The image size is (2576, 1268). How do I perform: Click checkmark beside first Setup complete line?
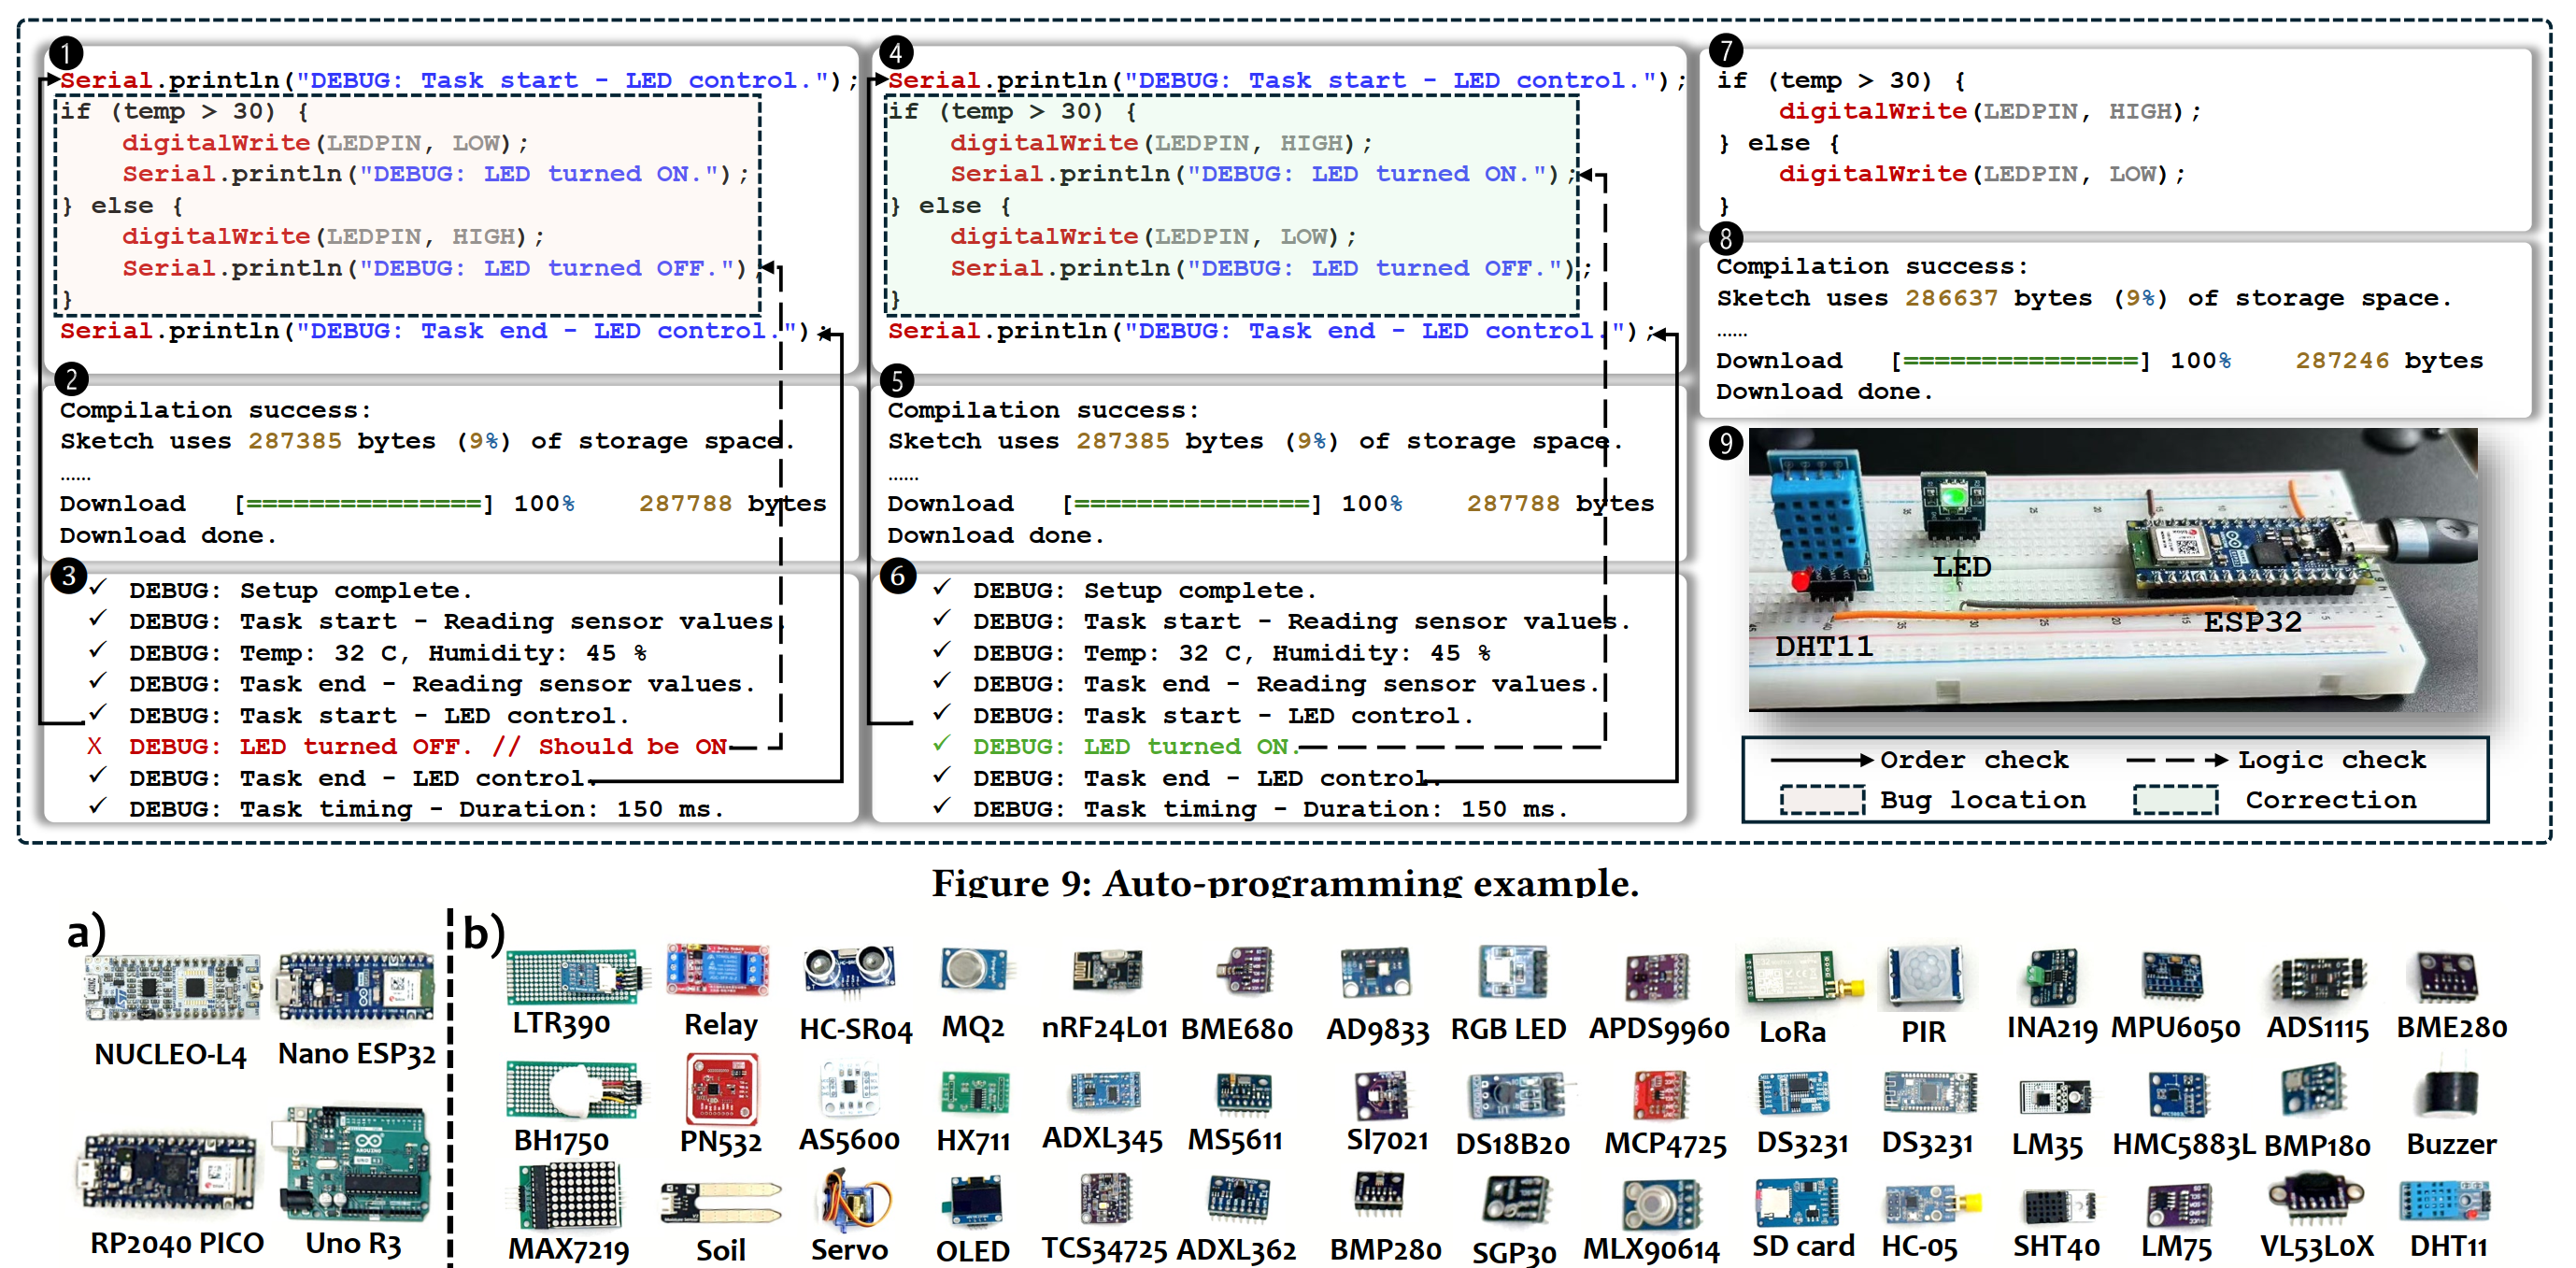98,589
